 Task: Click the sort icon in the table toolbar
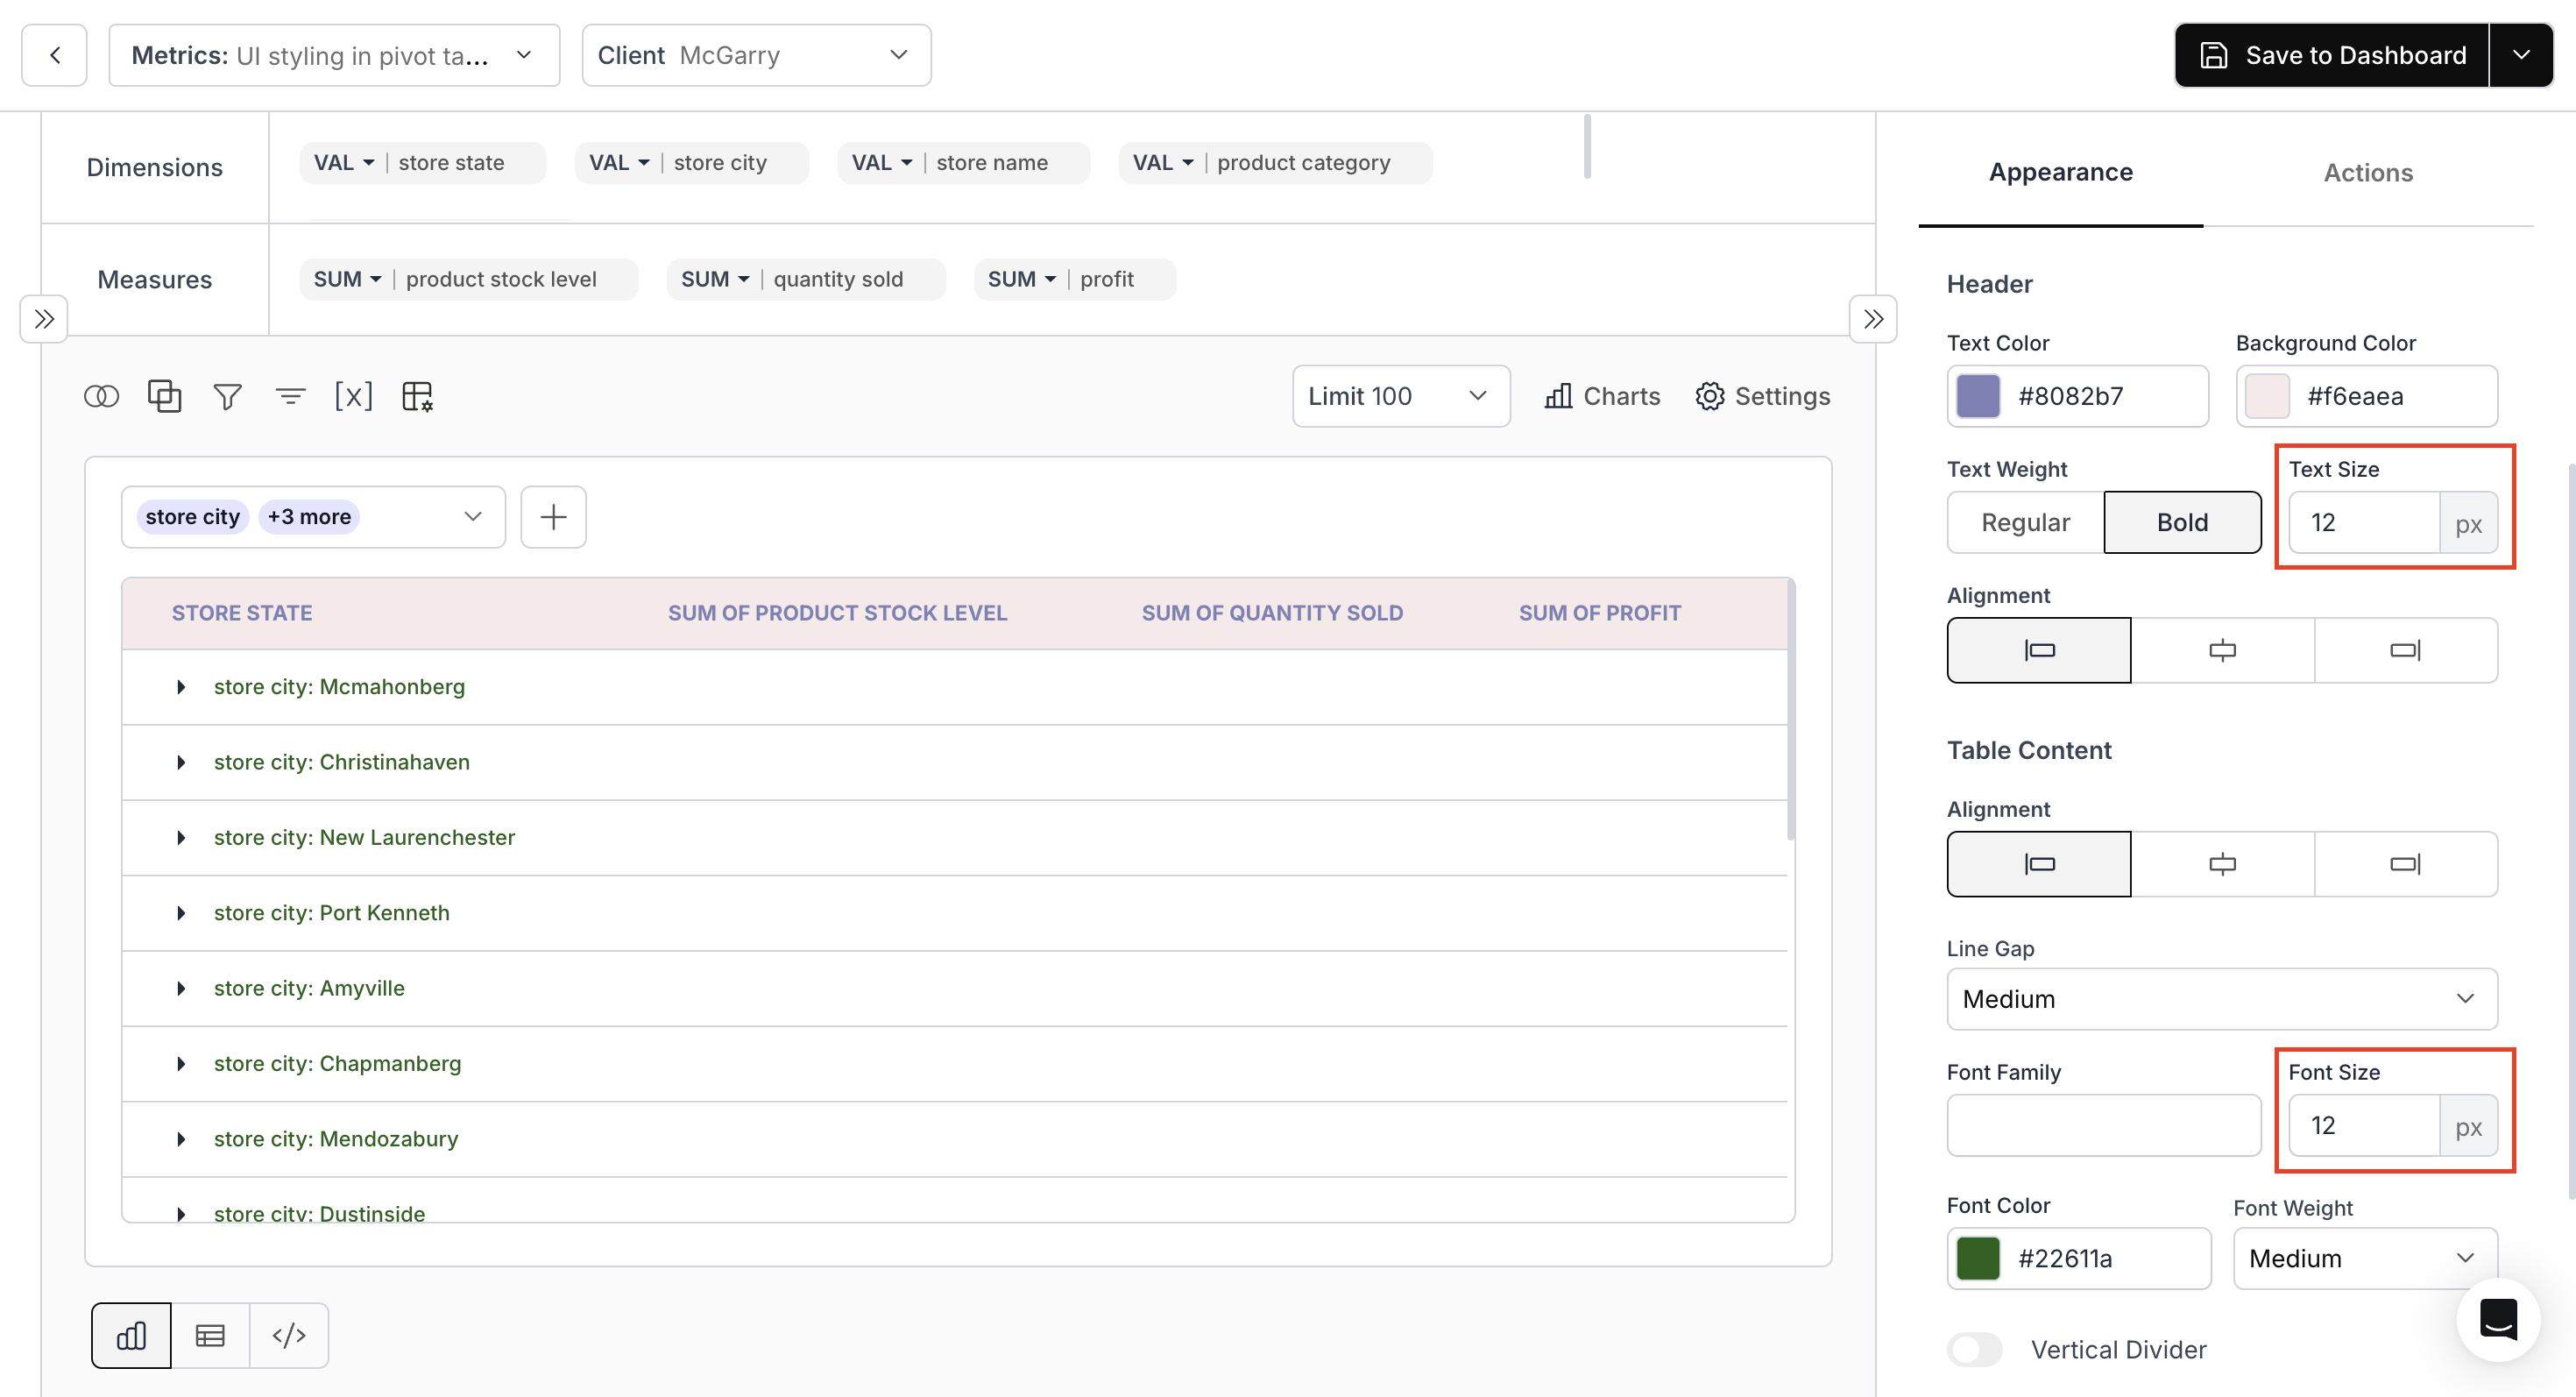click(290, 396)
